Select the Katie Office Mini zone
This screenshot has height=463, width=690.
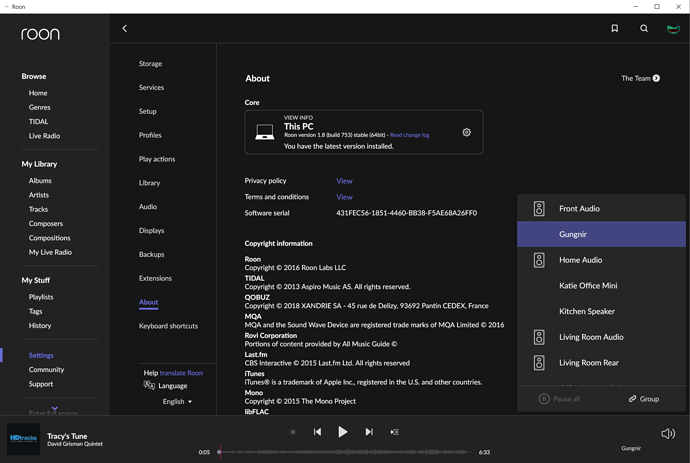click(601, 286)
